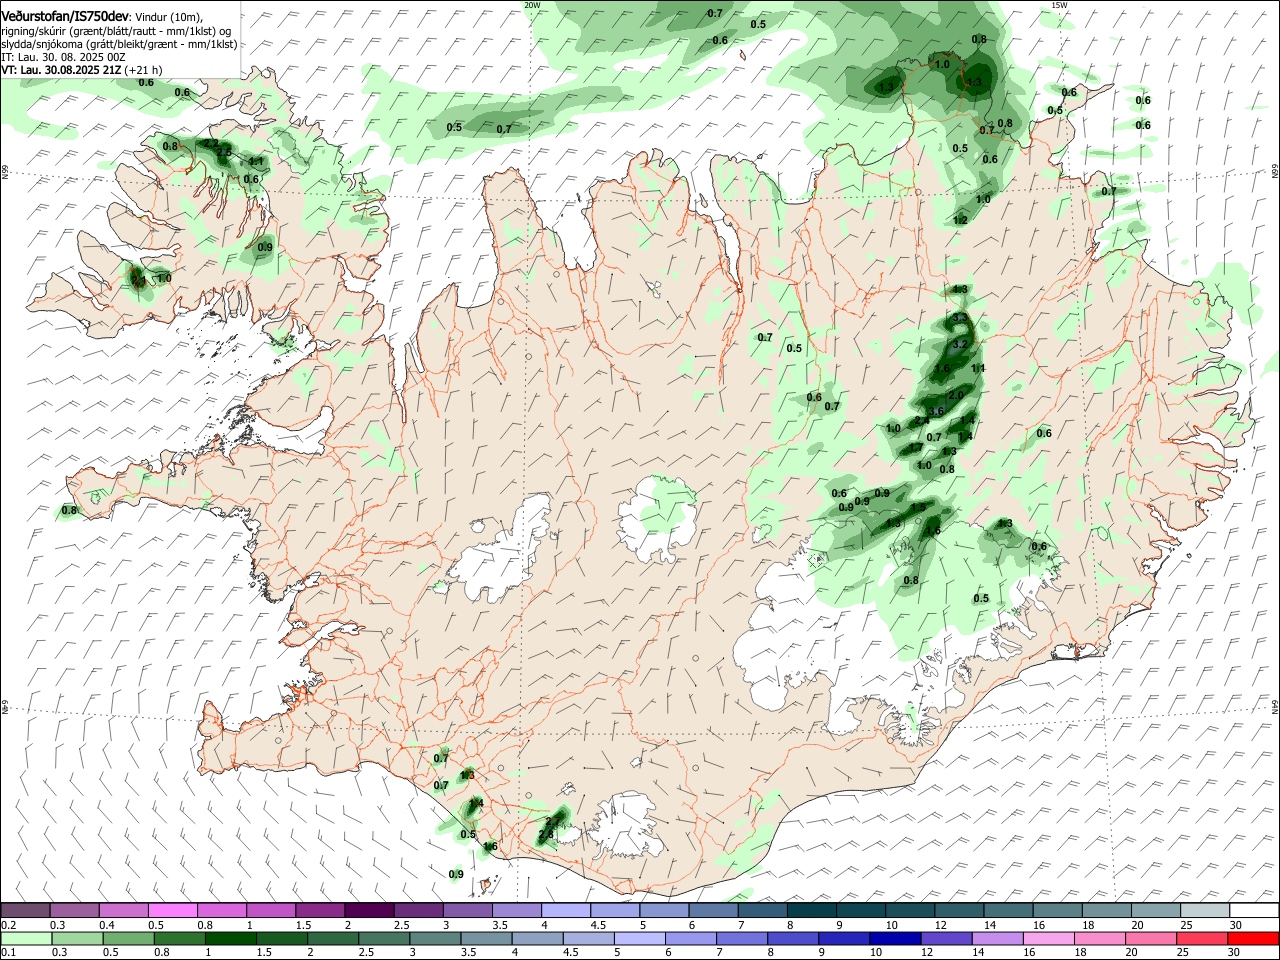Pick the dusty plum 0.2 sleet swatch

click(x=25, y=910)
